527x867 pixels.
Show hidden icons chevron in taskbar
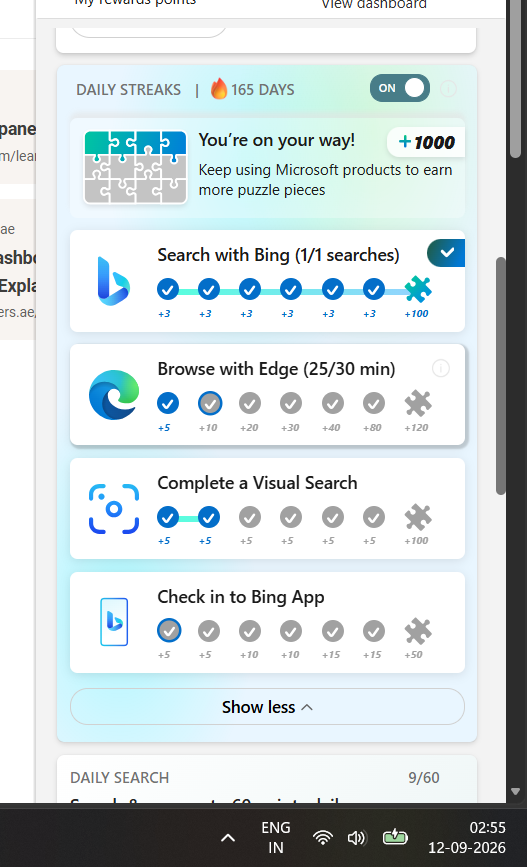[228, 838]
